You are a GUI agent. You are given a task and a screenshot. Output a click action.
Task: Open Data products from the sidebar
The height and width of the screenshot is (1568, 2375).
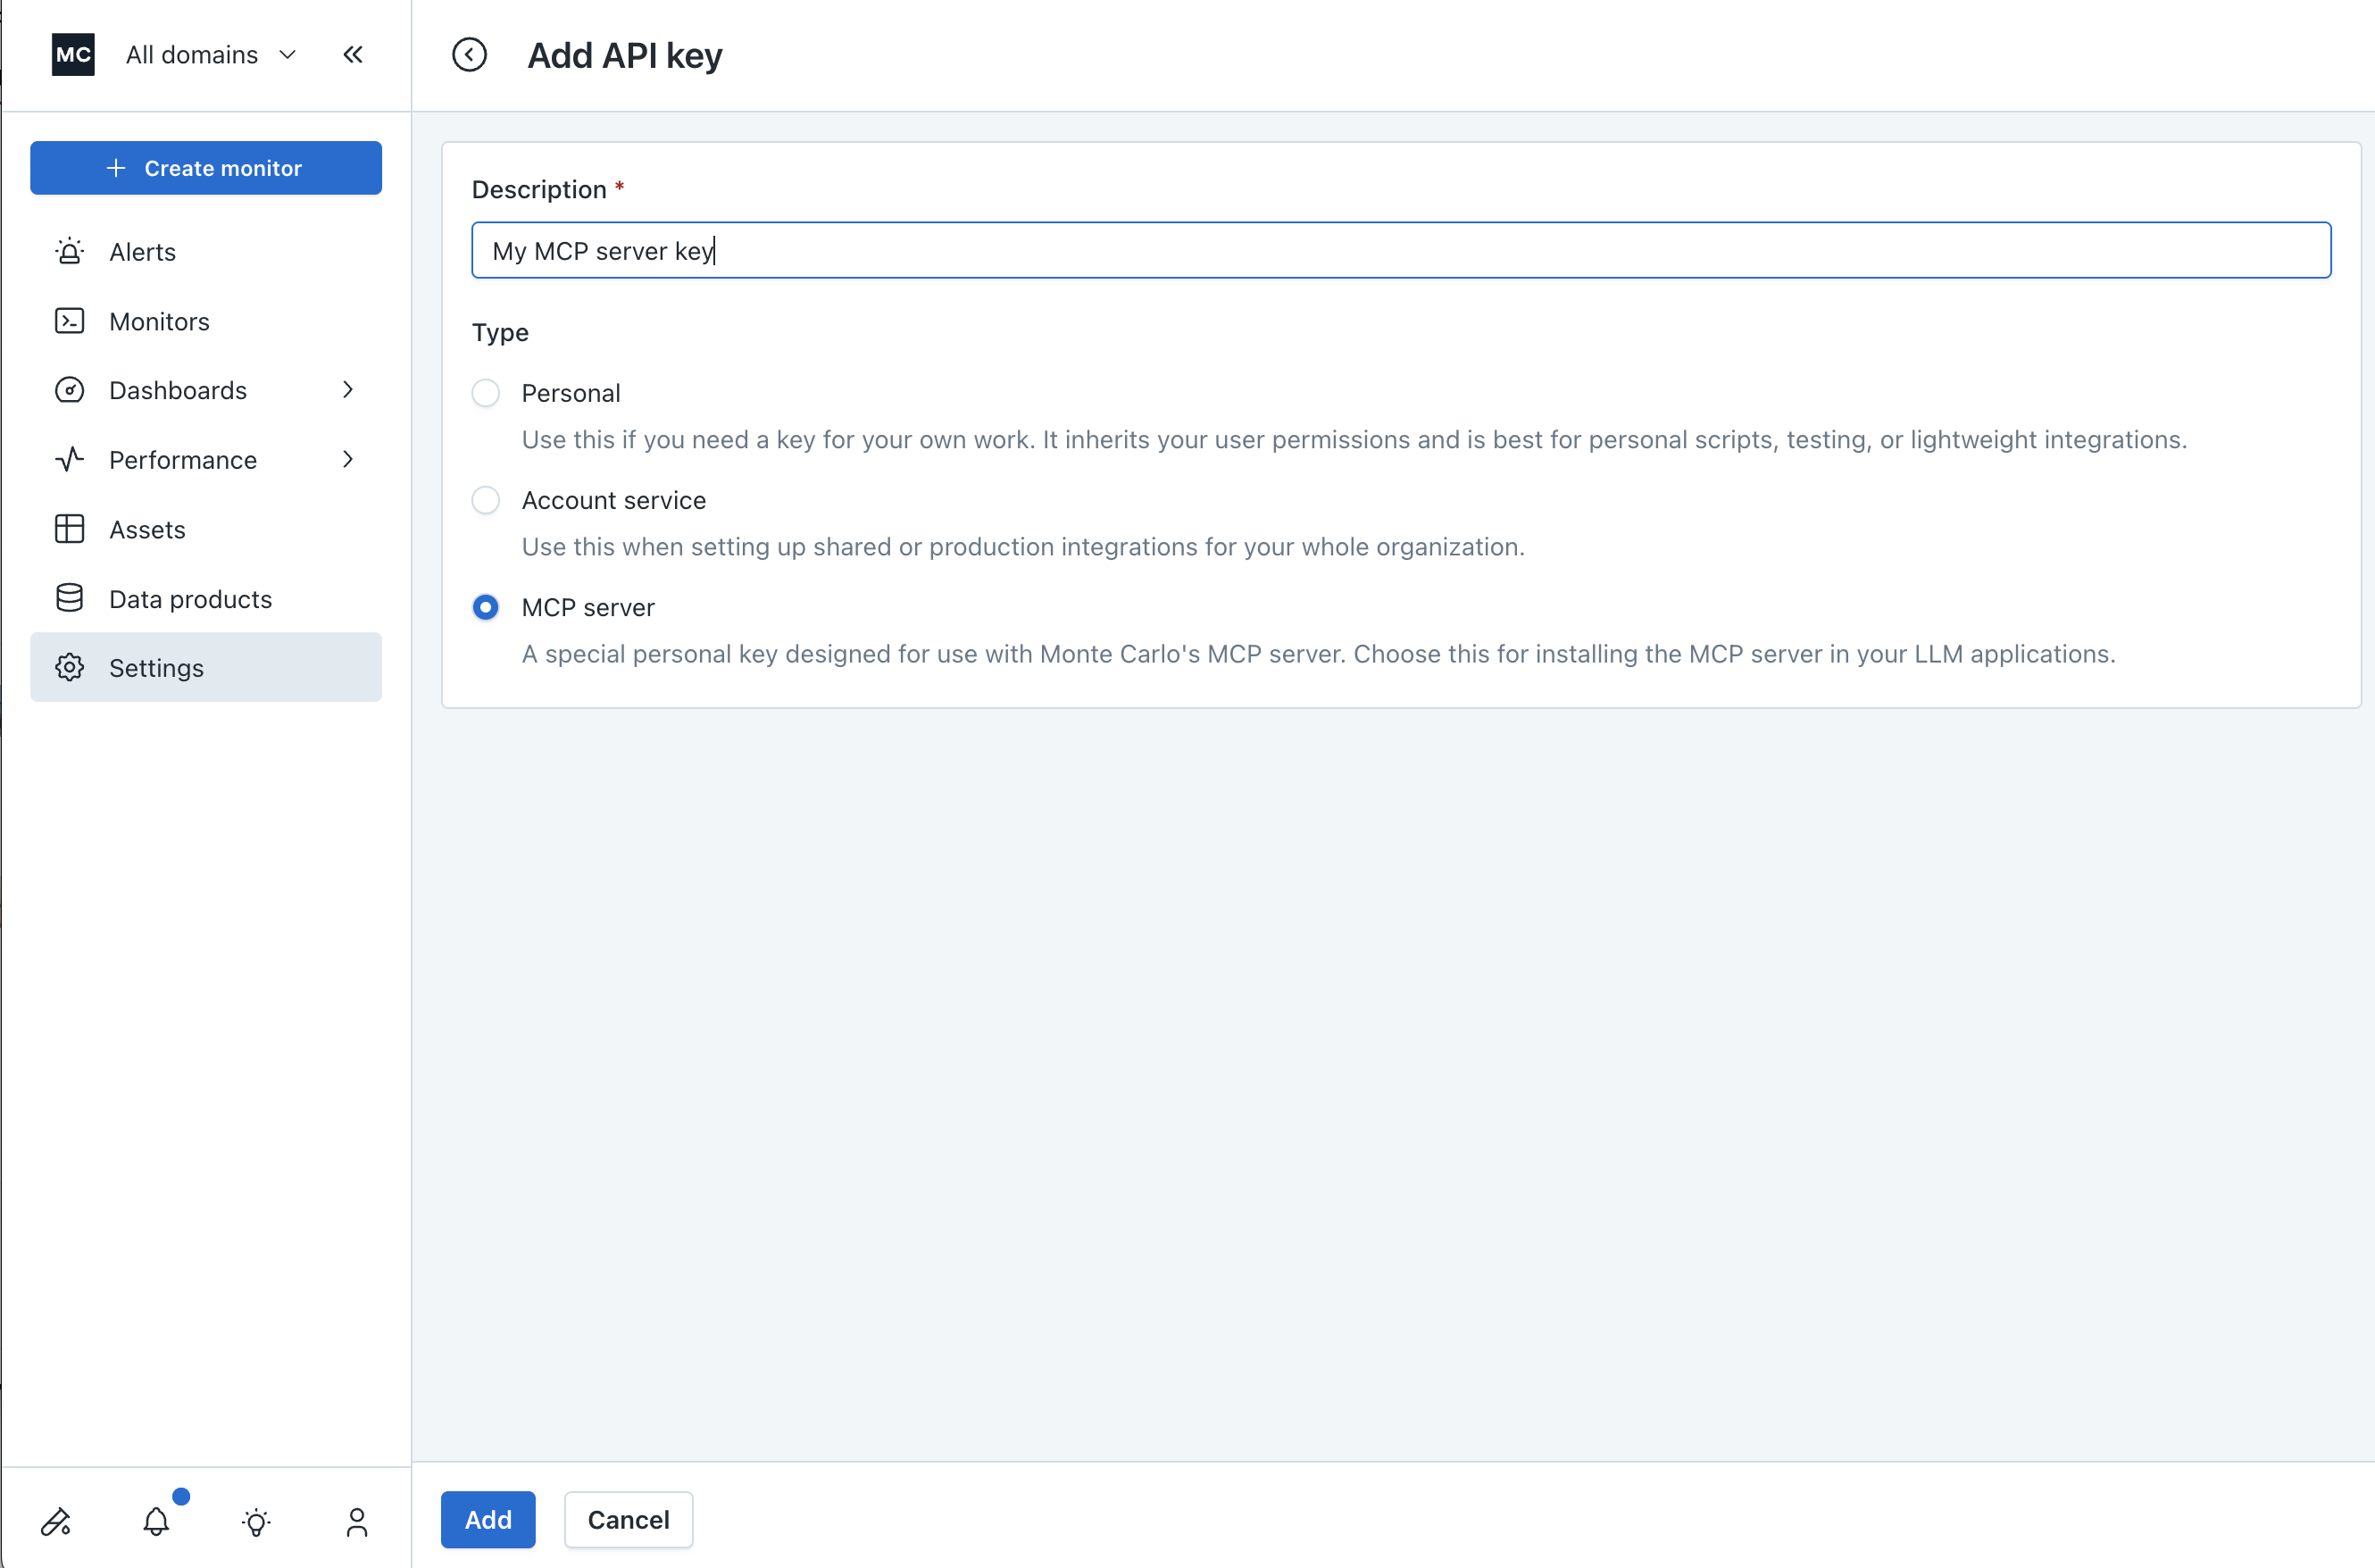(x=190, y=598)
